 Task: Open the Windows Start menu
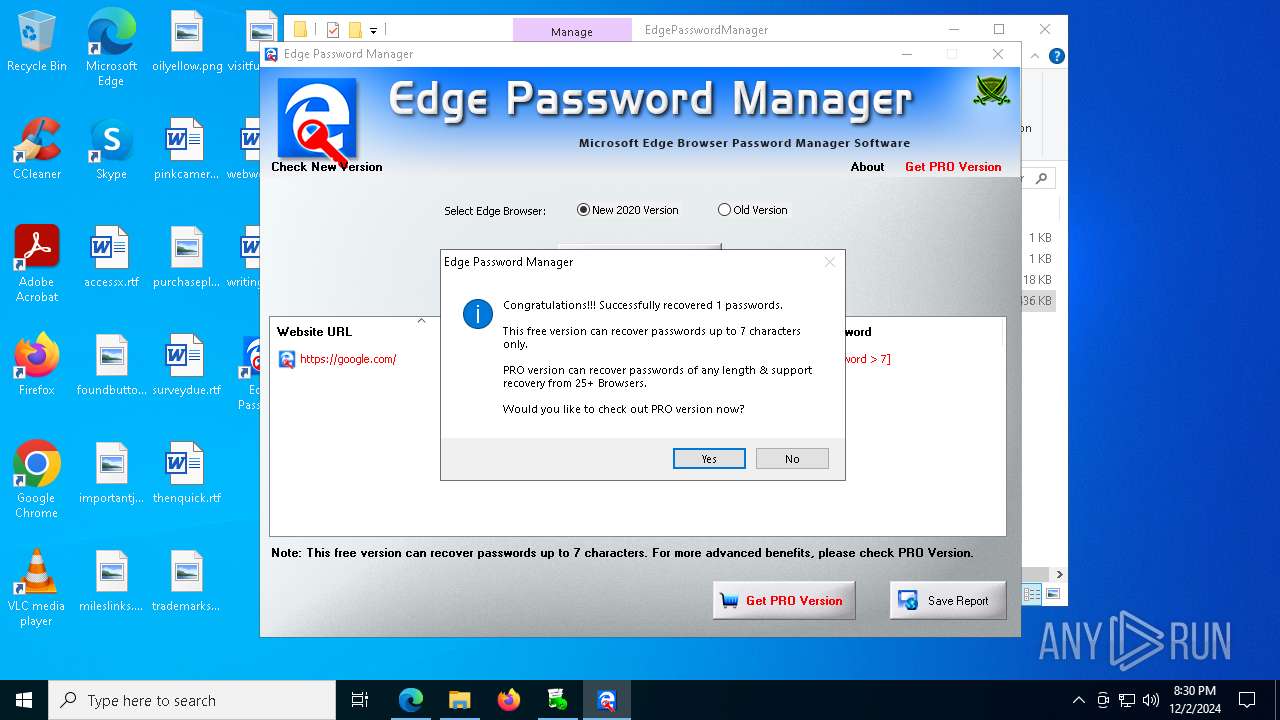pyautogui.click(x=24, y=700)
